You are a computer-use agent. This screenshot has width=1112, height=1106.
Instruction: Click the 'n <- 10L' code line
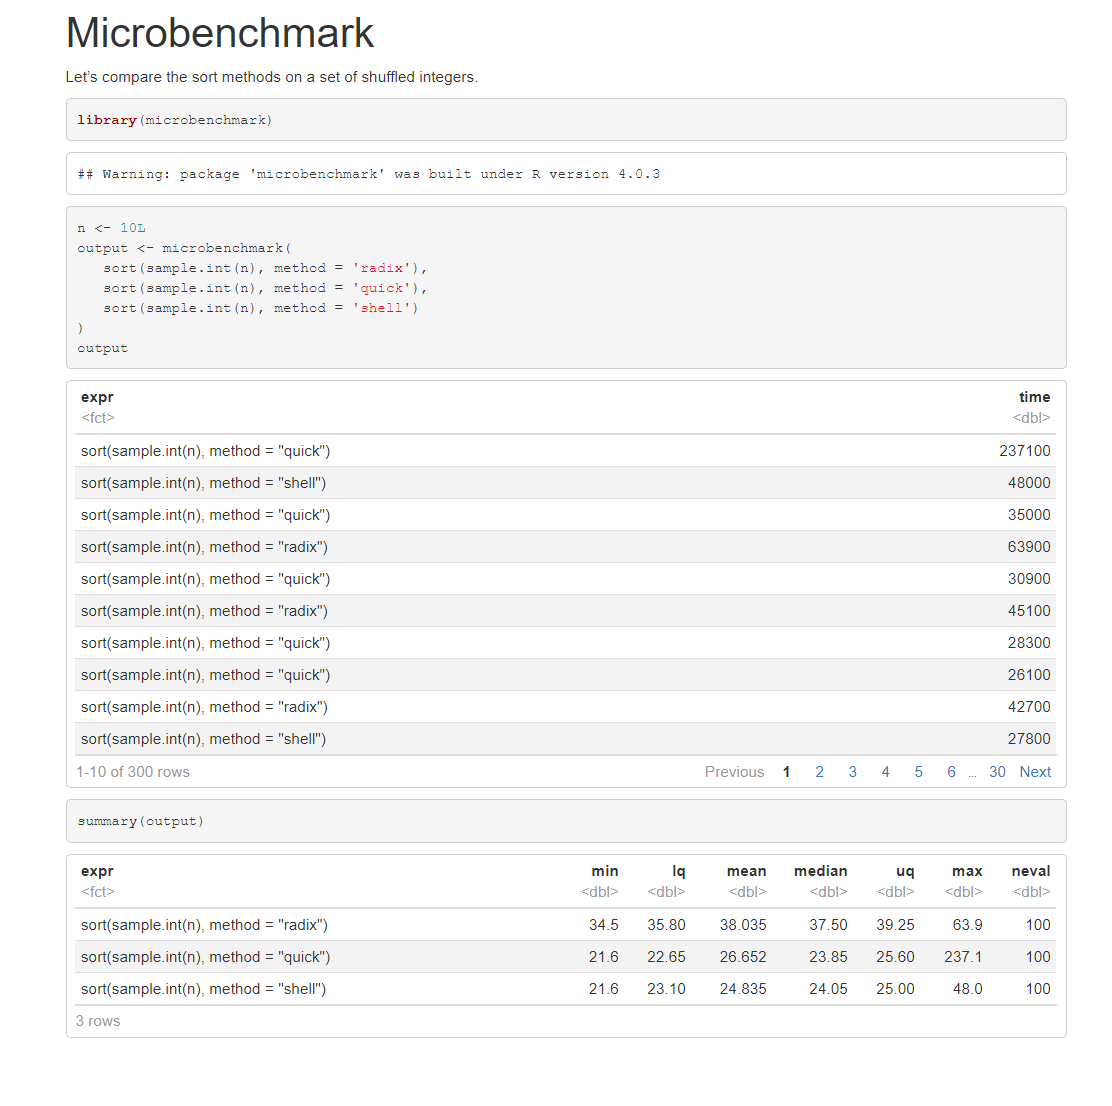tap(111, 228)
